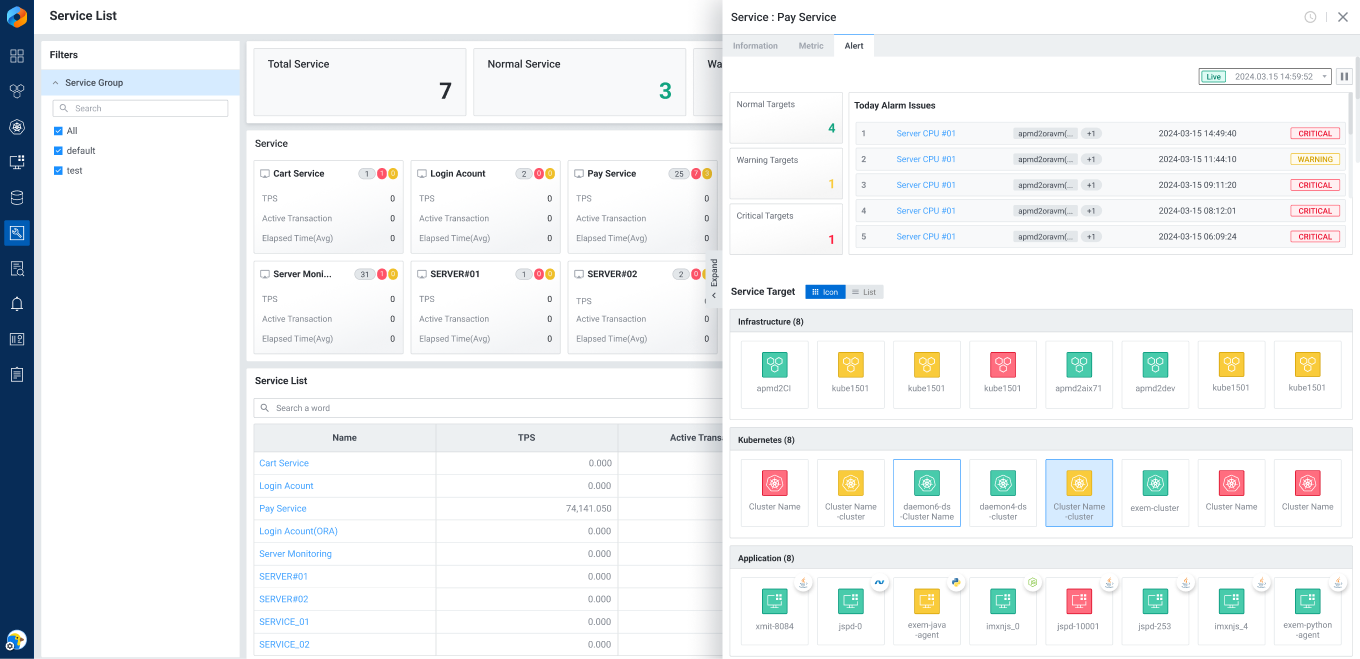Switch to the Information tab
The width and height of the screenshot is (1360, 659).
point(755,46)
